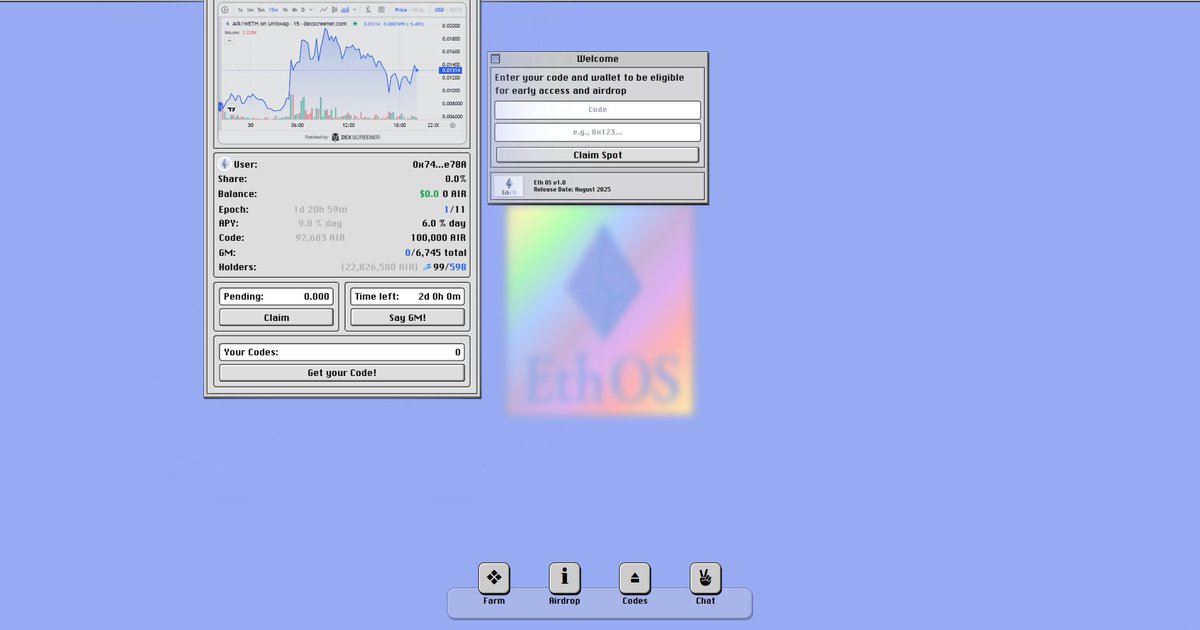1200x630 pixels.
Task: Click the 6,745 total GM value
Action: pyautogui.click(x=441, y=253)
